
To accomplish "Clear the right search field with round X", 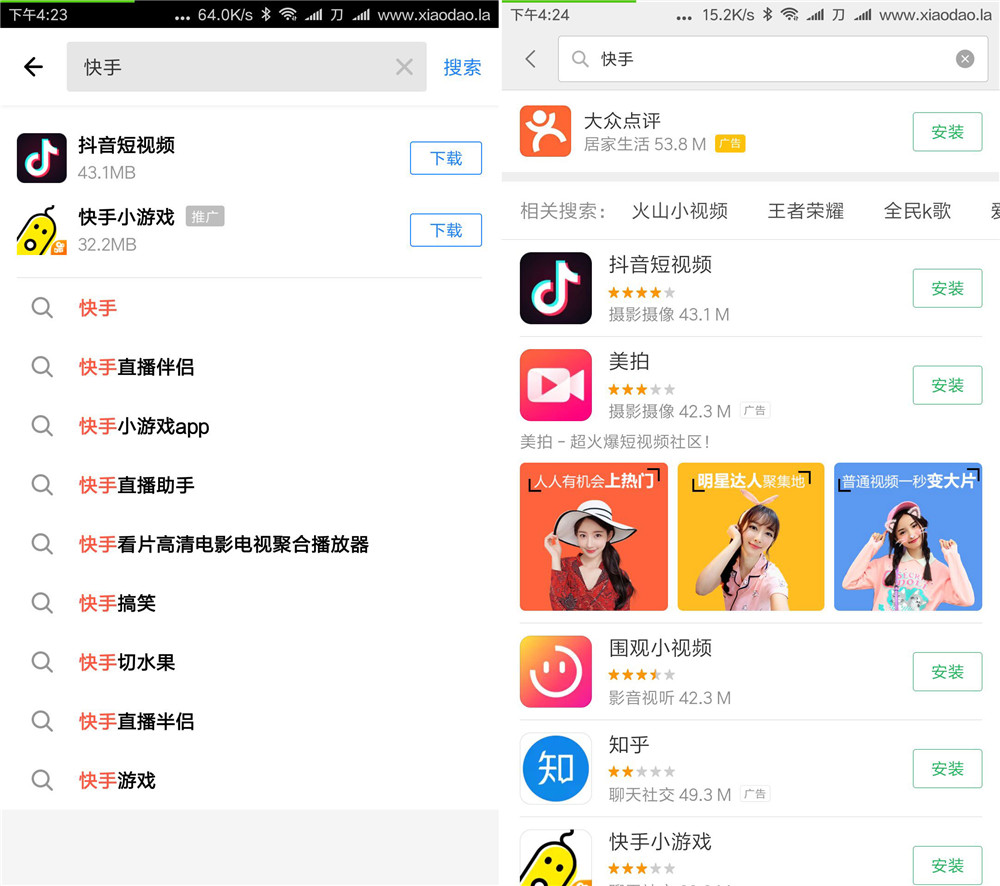I will (965, 59).
